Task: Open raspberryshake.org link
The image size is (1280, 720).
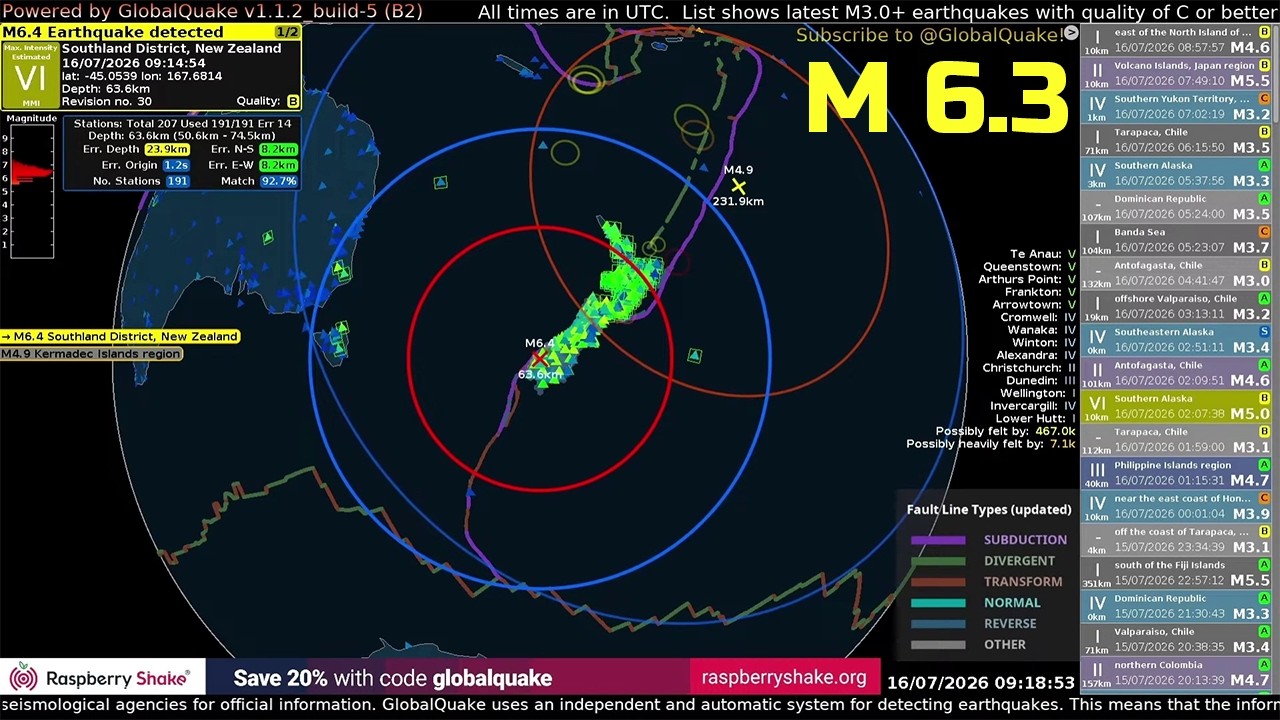Action: tap(784, 678)
